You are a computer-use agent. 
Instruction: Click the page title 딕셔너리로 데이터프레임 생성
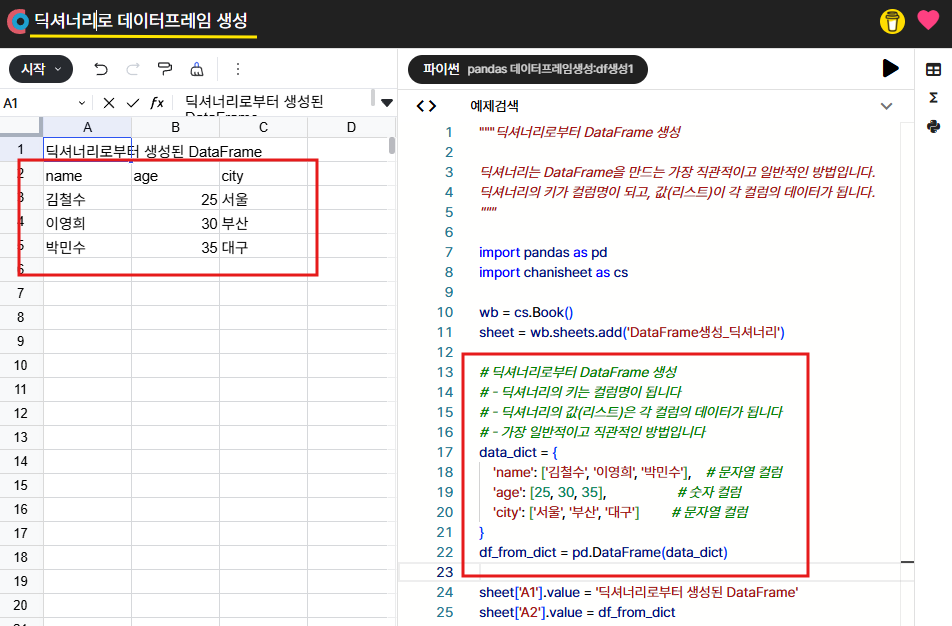pos(141,21)
